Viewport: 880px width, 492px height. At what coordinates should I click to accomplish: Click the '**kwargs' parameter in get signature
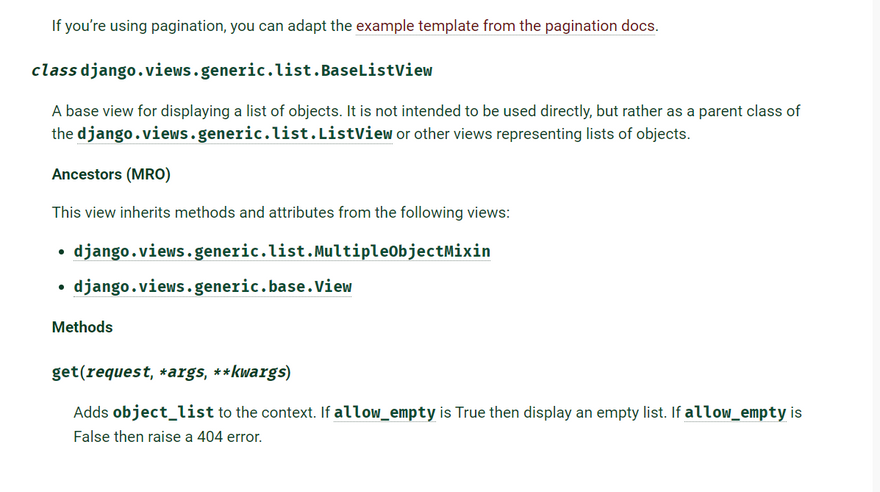[249, 372]
